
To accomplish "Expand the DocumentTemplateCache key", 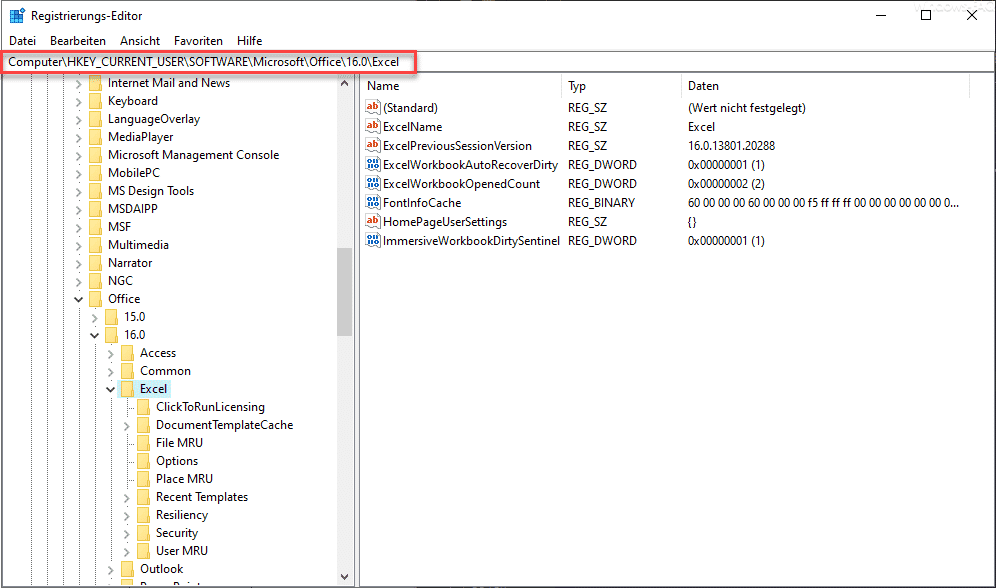I will tap(126, 425).
